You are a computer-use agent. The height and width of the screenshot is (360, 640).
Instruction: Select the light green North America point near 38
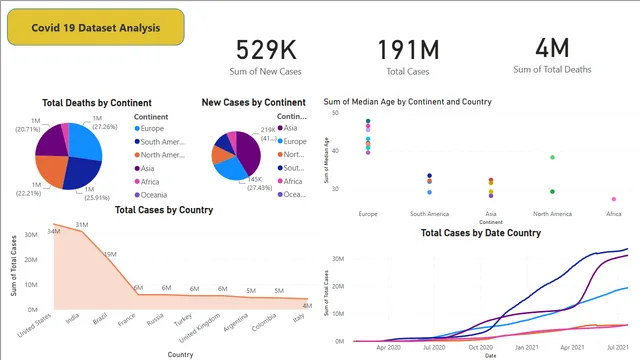(552, 157)
